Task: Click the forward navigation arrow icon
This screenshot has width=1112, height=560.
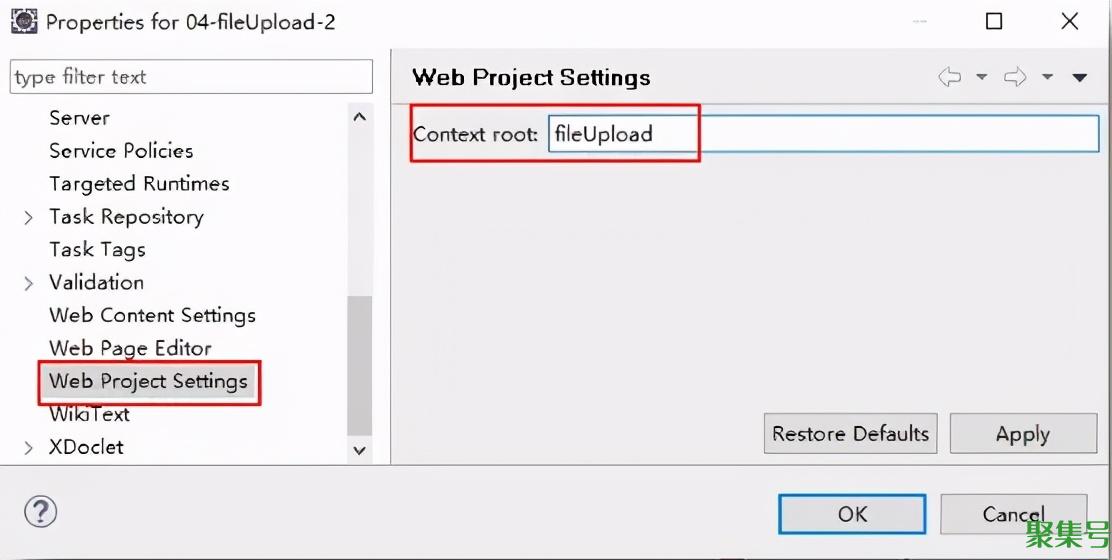Action: [x=1015, y=77]
